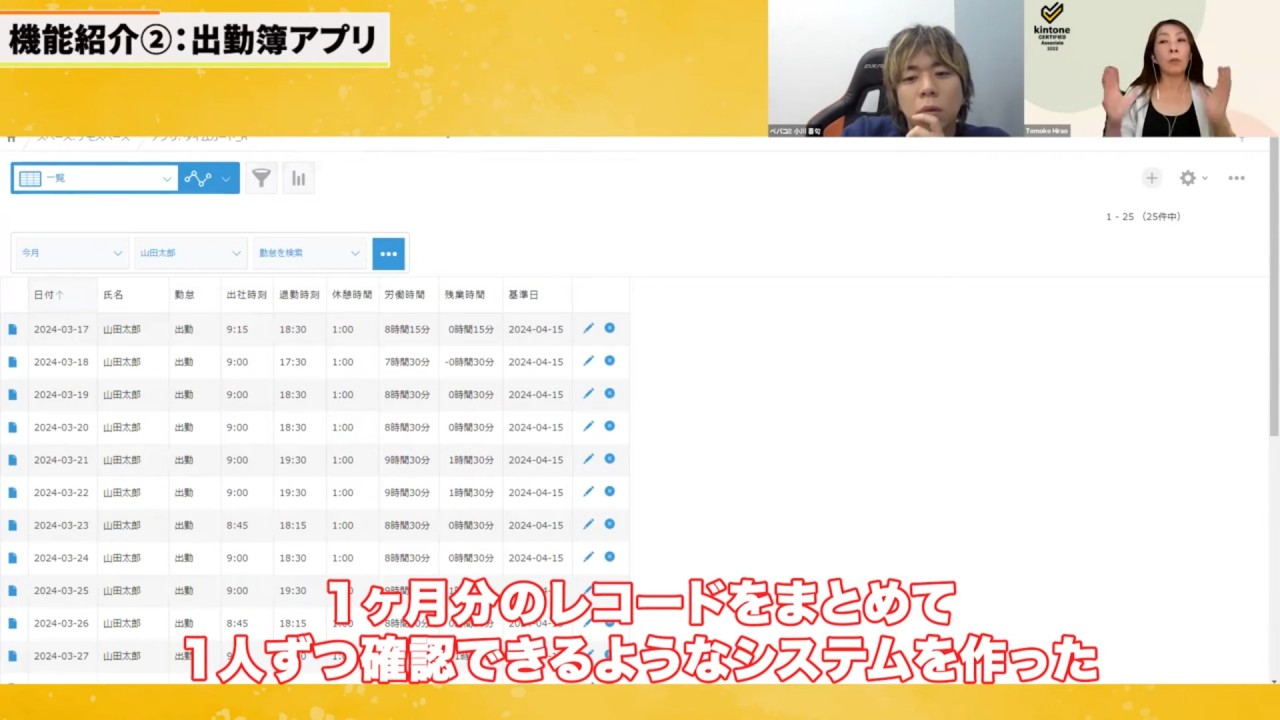Select the blue line graph icon
This screenshot has height=720, width=1280.
point(198,177)
